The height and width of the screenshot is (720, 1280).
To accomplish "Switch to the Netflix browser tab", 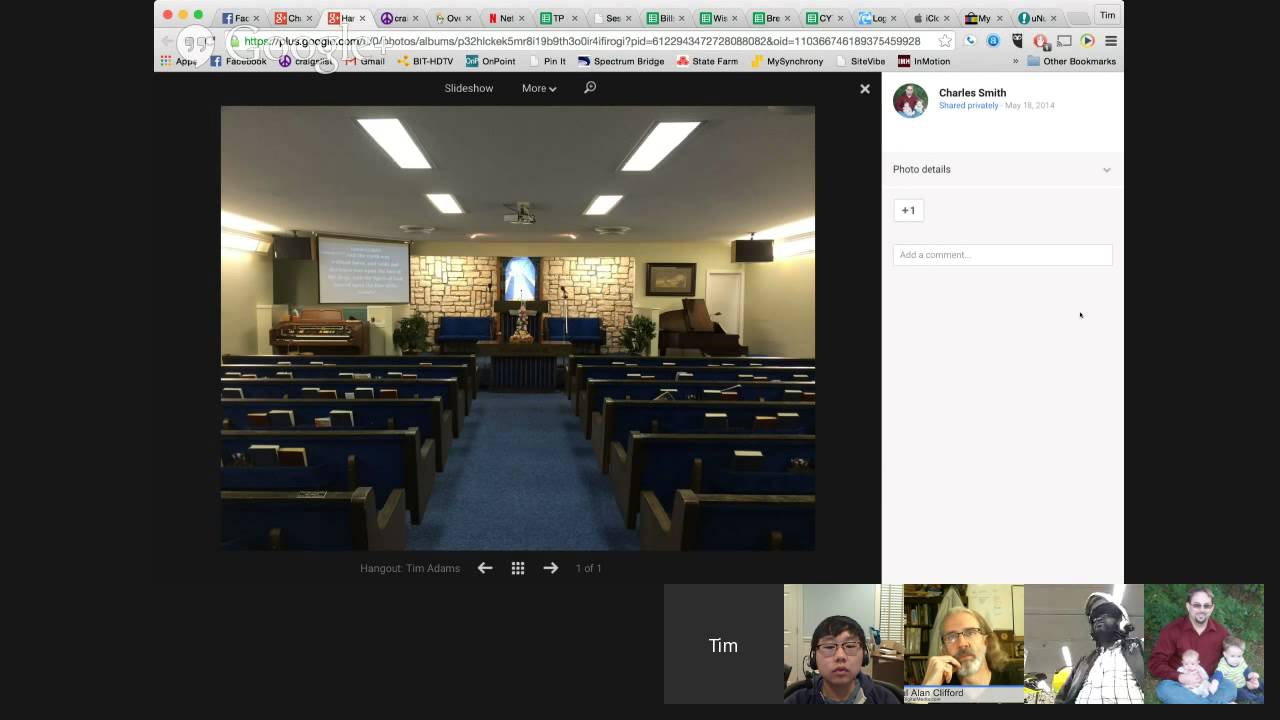I will click(506, 18).
